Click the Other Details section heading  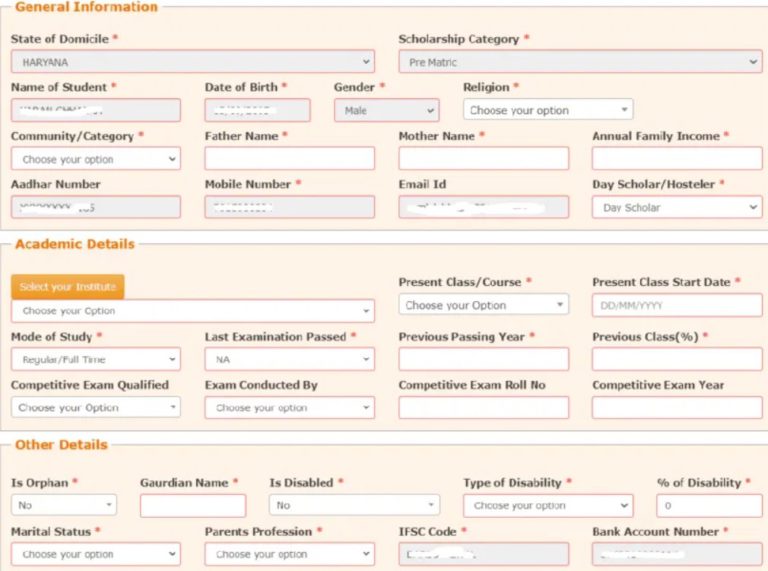pos(61,445)
